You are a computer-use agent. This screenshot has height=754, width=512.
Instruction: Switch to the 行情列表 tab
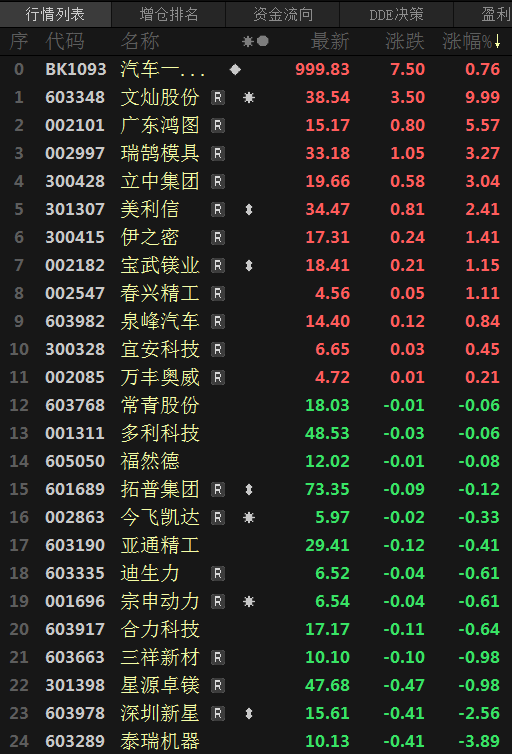click(x=55, y=14)
